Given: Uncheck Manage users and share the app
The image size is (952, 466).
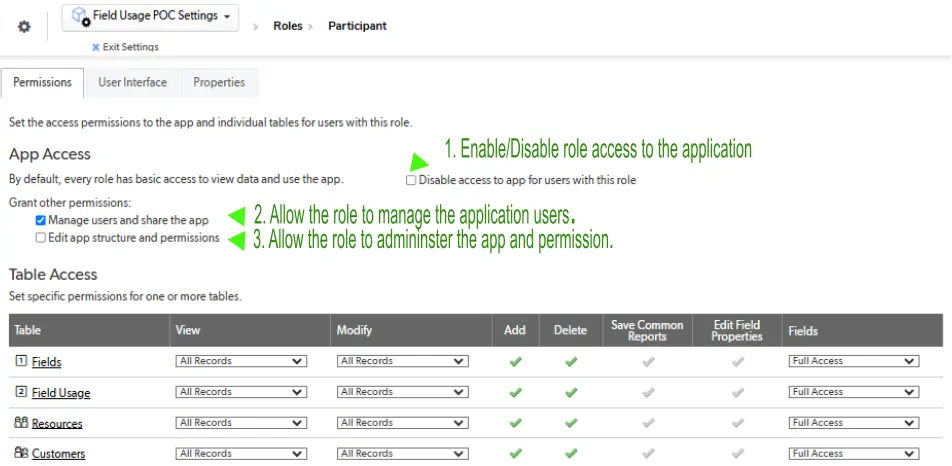Looking at the screenshot, I should click(x=41, y=220).
